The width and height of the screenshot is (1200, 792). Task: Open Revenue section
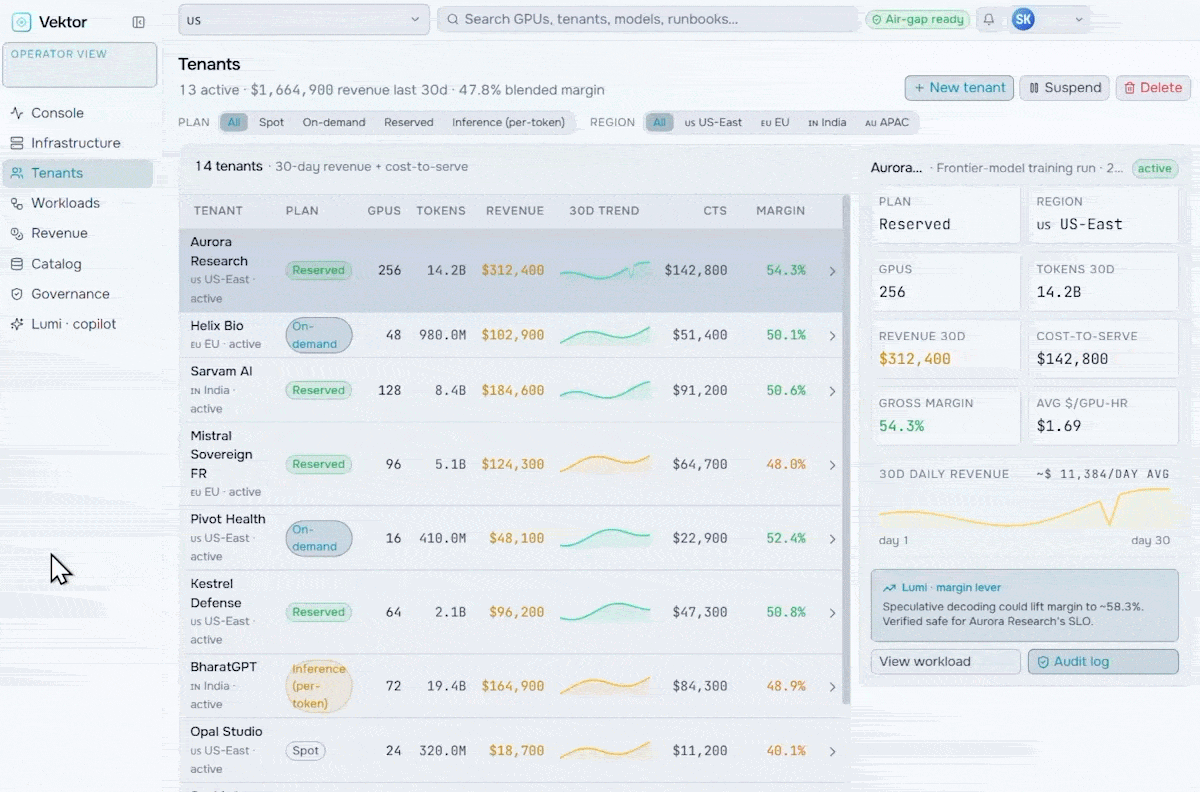click(x=78, y=233)
